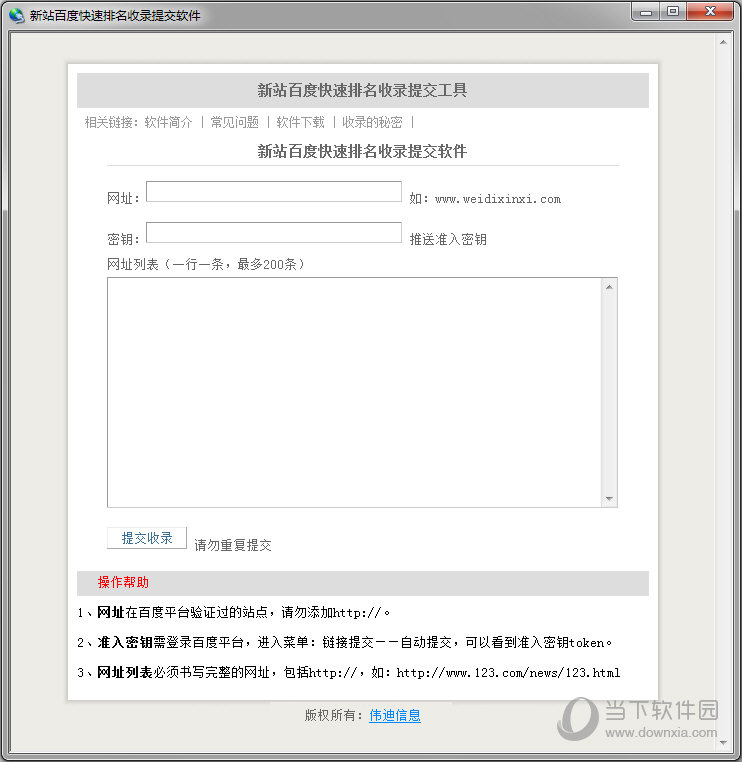
Task: Click the example text www.weidixinxi.com
Action: point(498,199)
